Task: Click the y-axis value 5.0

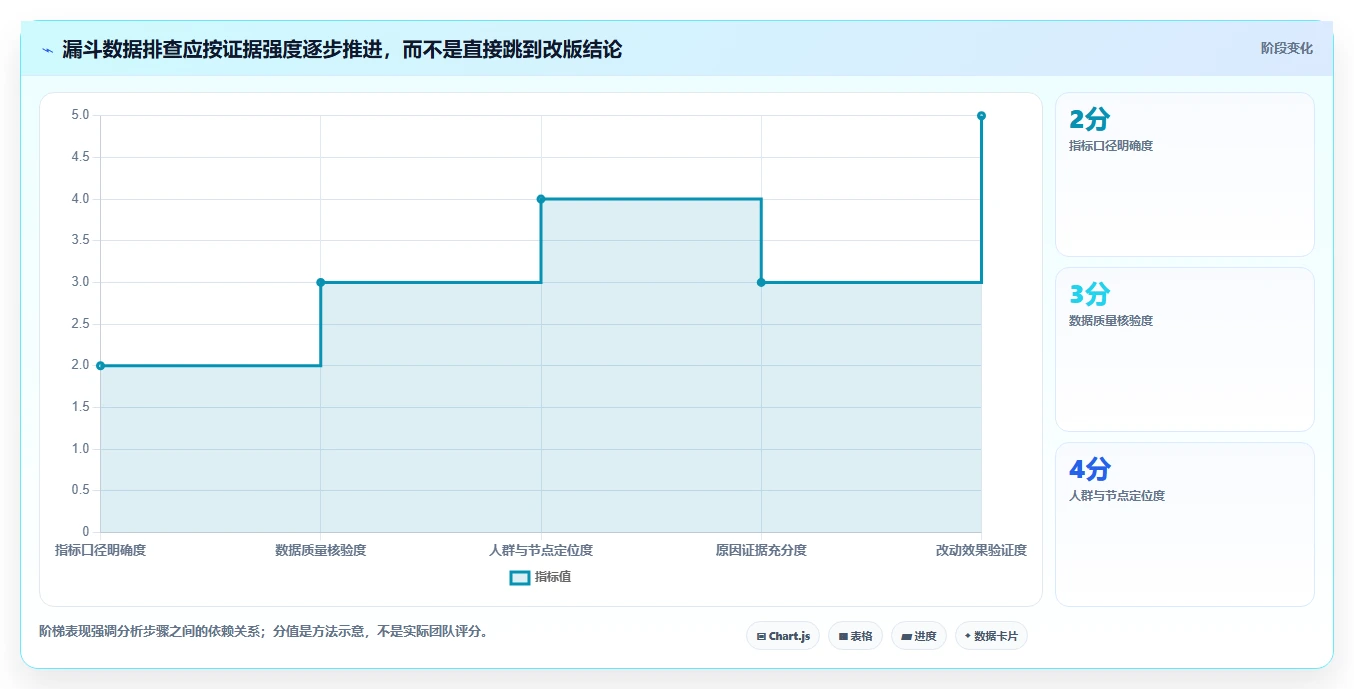Action: point(80,115)
